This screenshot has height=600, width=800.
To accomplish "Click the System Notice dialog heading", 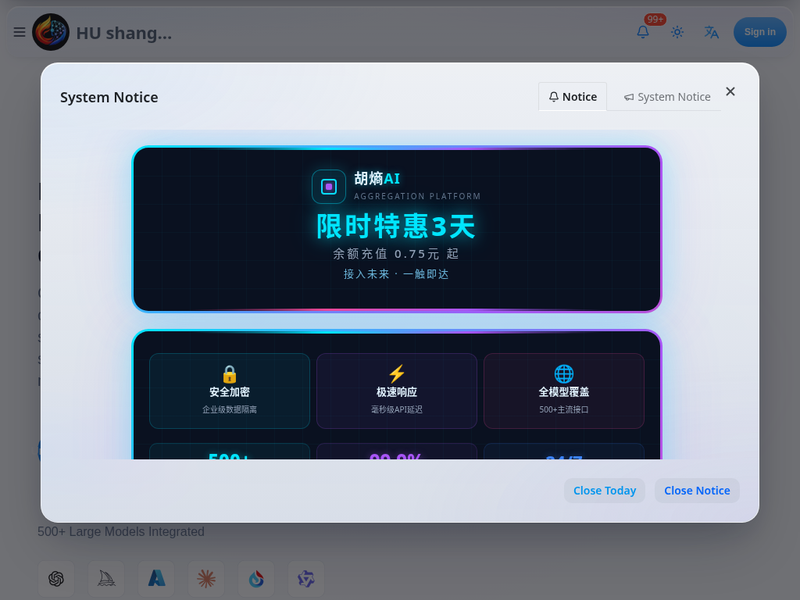I will [109, 97].
